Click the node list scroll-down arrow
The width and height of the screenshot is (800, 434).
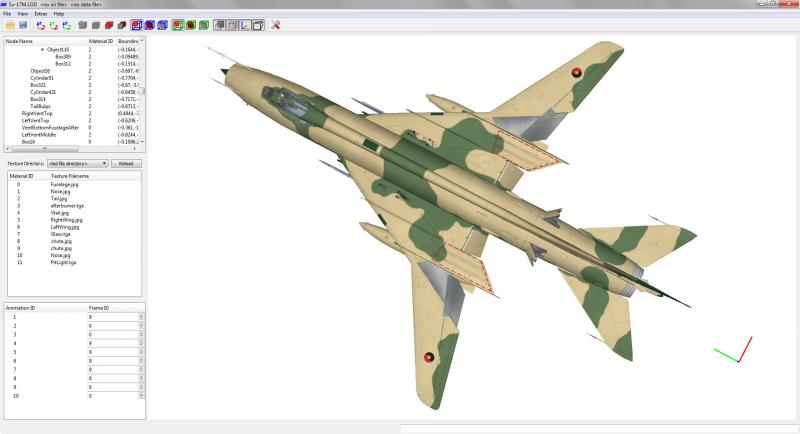[x=142, y=142]
